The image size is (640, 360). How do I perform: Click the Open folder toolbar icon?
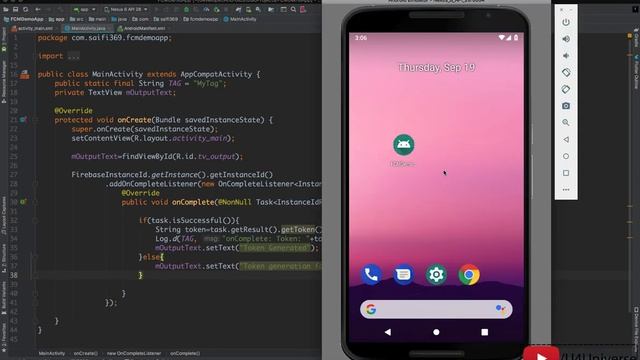click(x=6, y=9)
